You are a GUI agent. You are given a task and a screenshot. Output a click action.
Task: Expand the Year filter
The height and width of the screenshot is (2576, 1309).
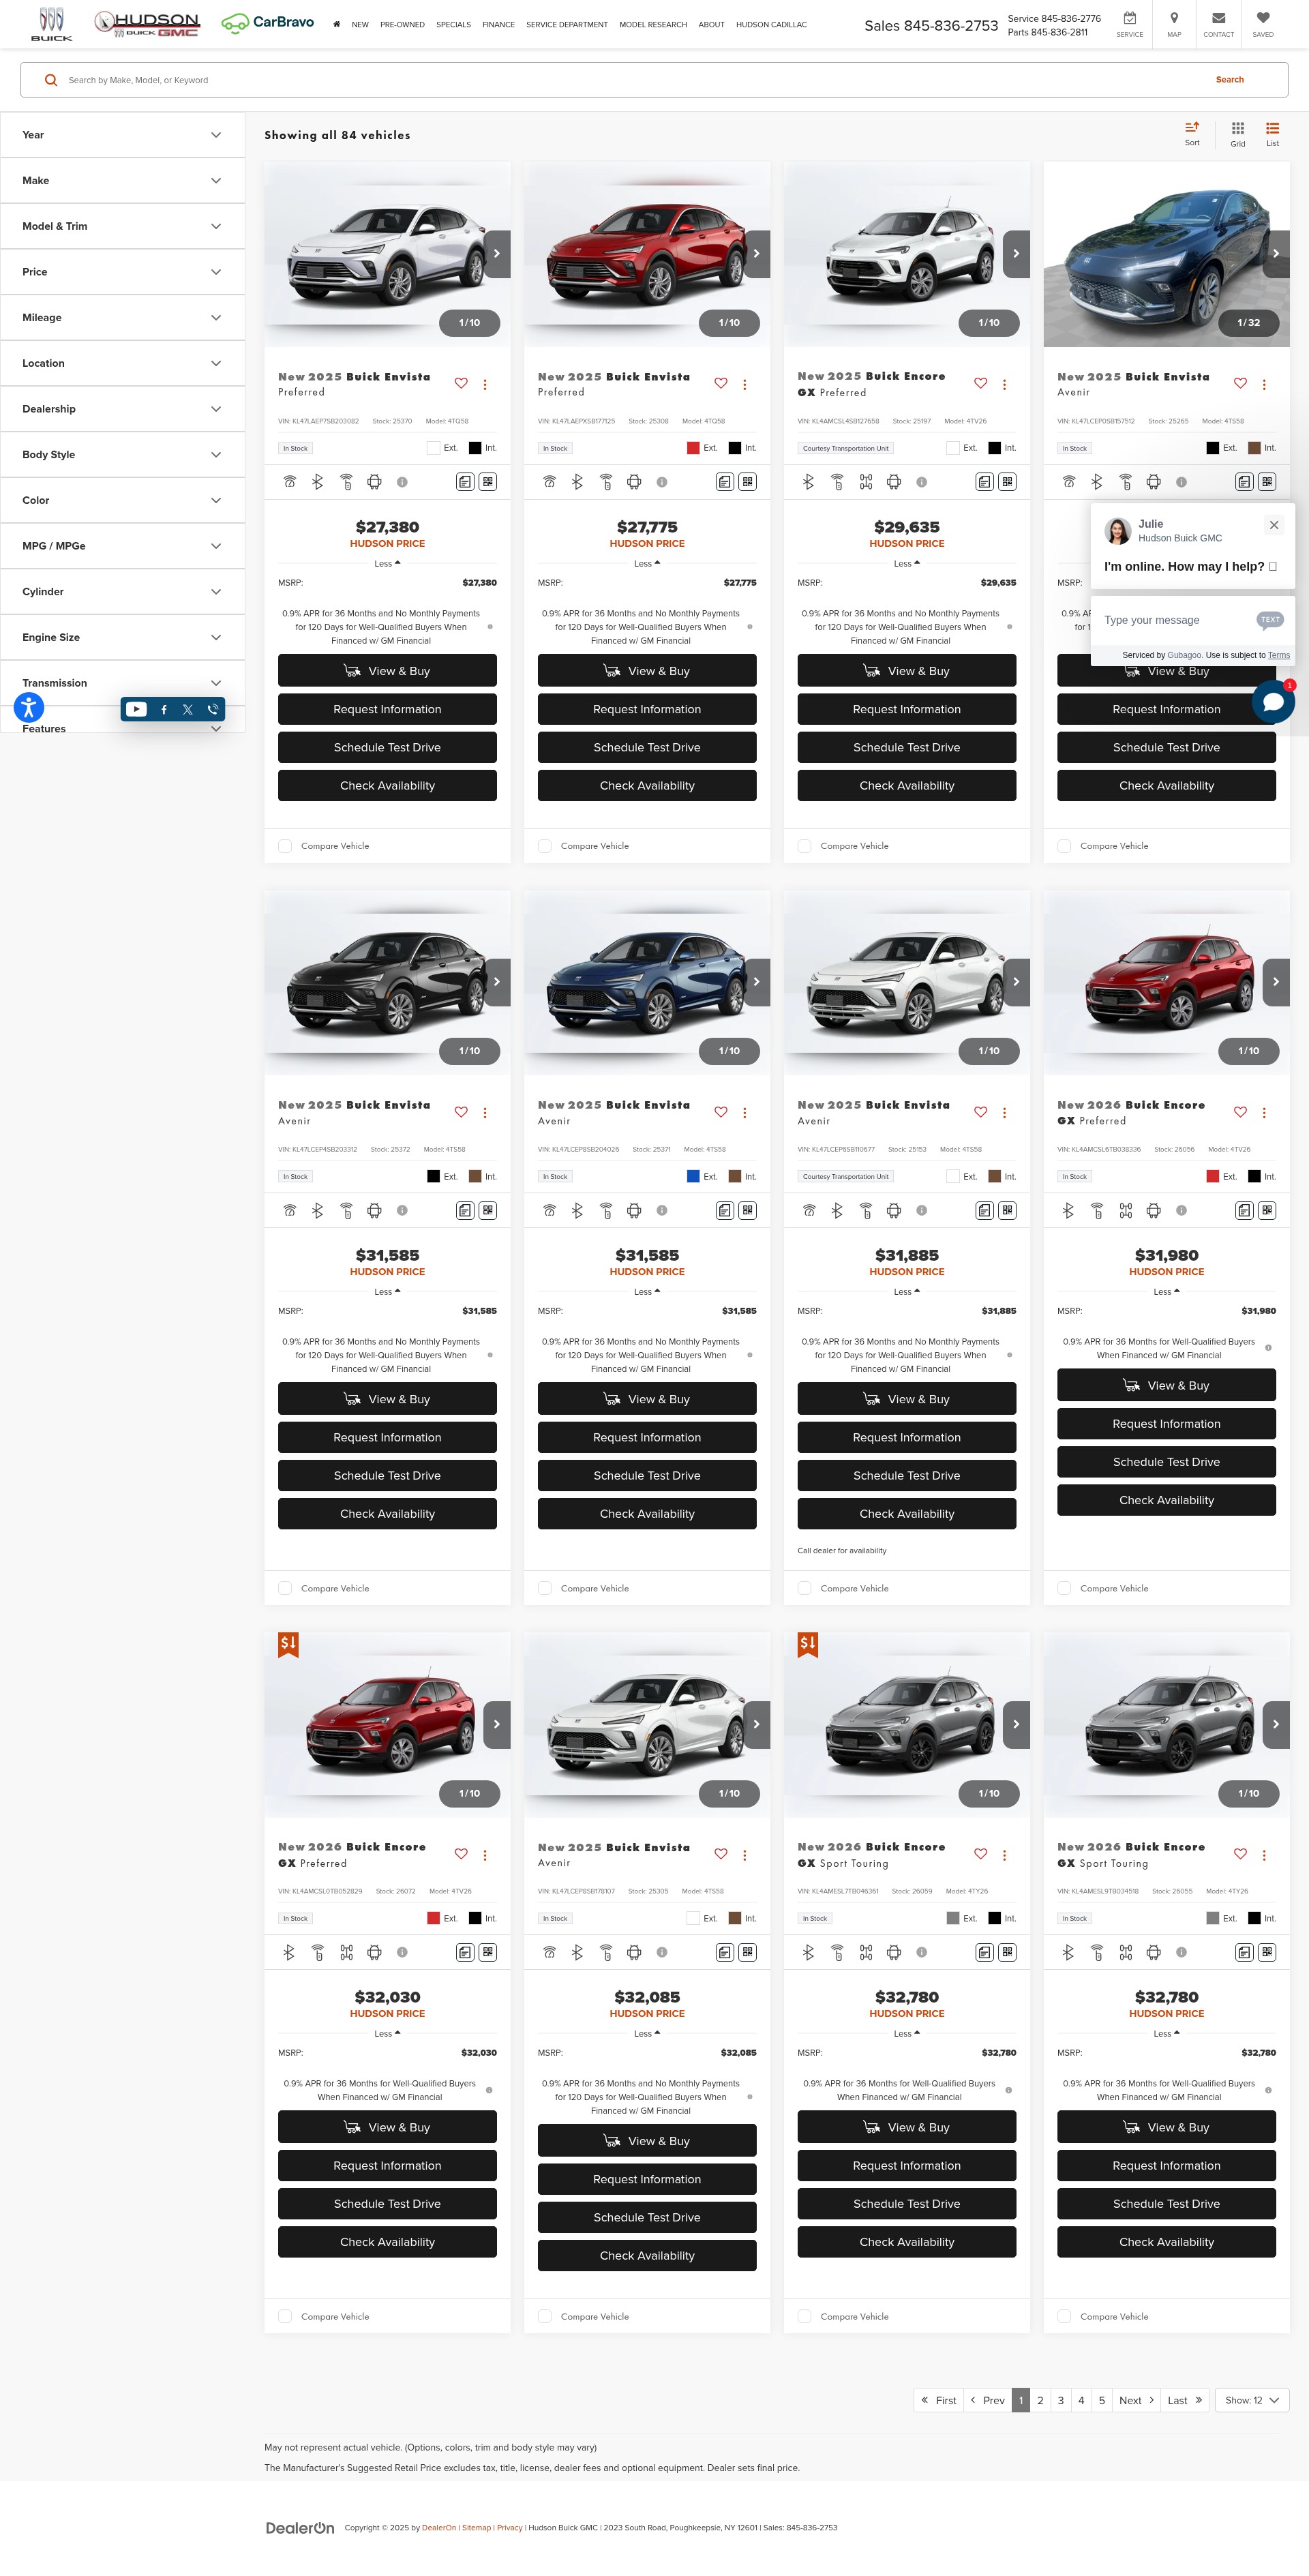point(122,135)
